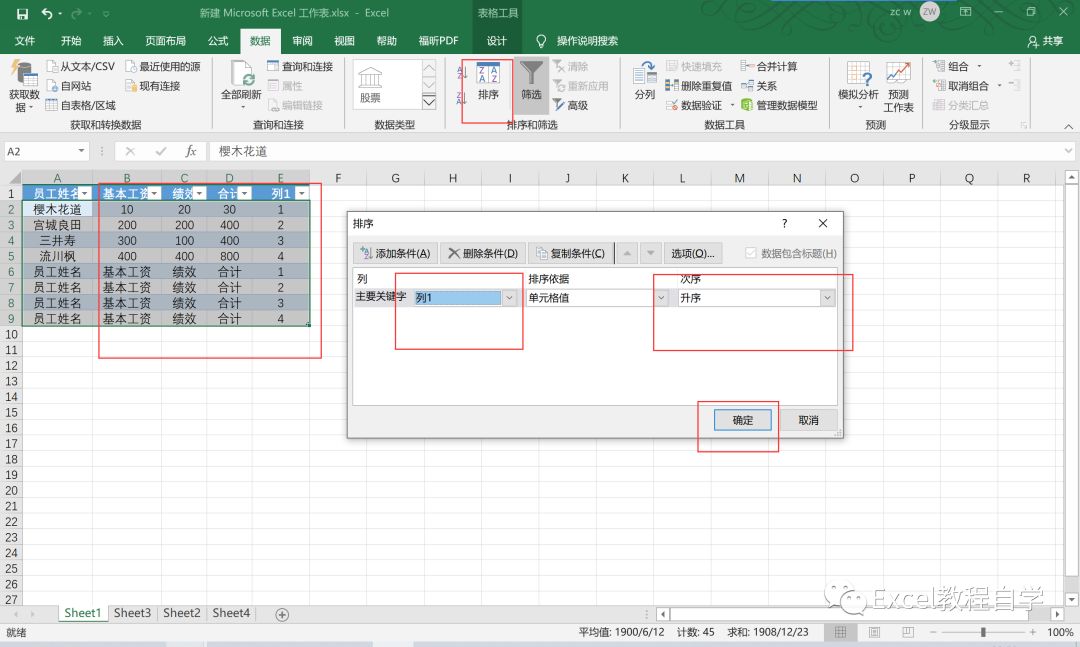The image size is (1080, 647).
Task: Open the Order (升序) dropdown
Action: pyautogui.click(x=827, y=298)
